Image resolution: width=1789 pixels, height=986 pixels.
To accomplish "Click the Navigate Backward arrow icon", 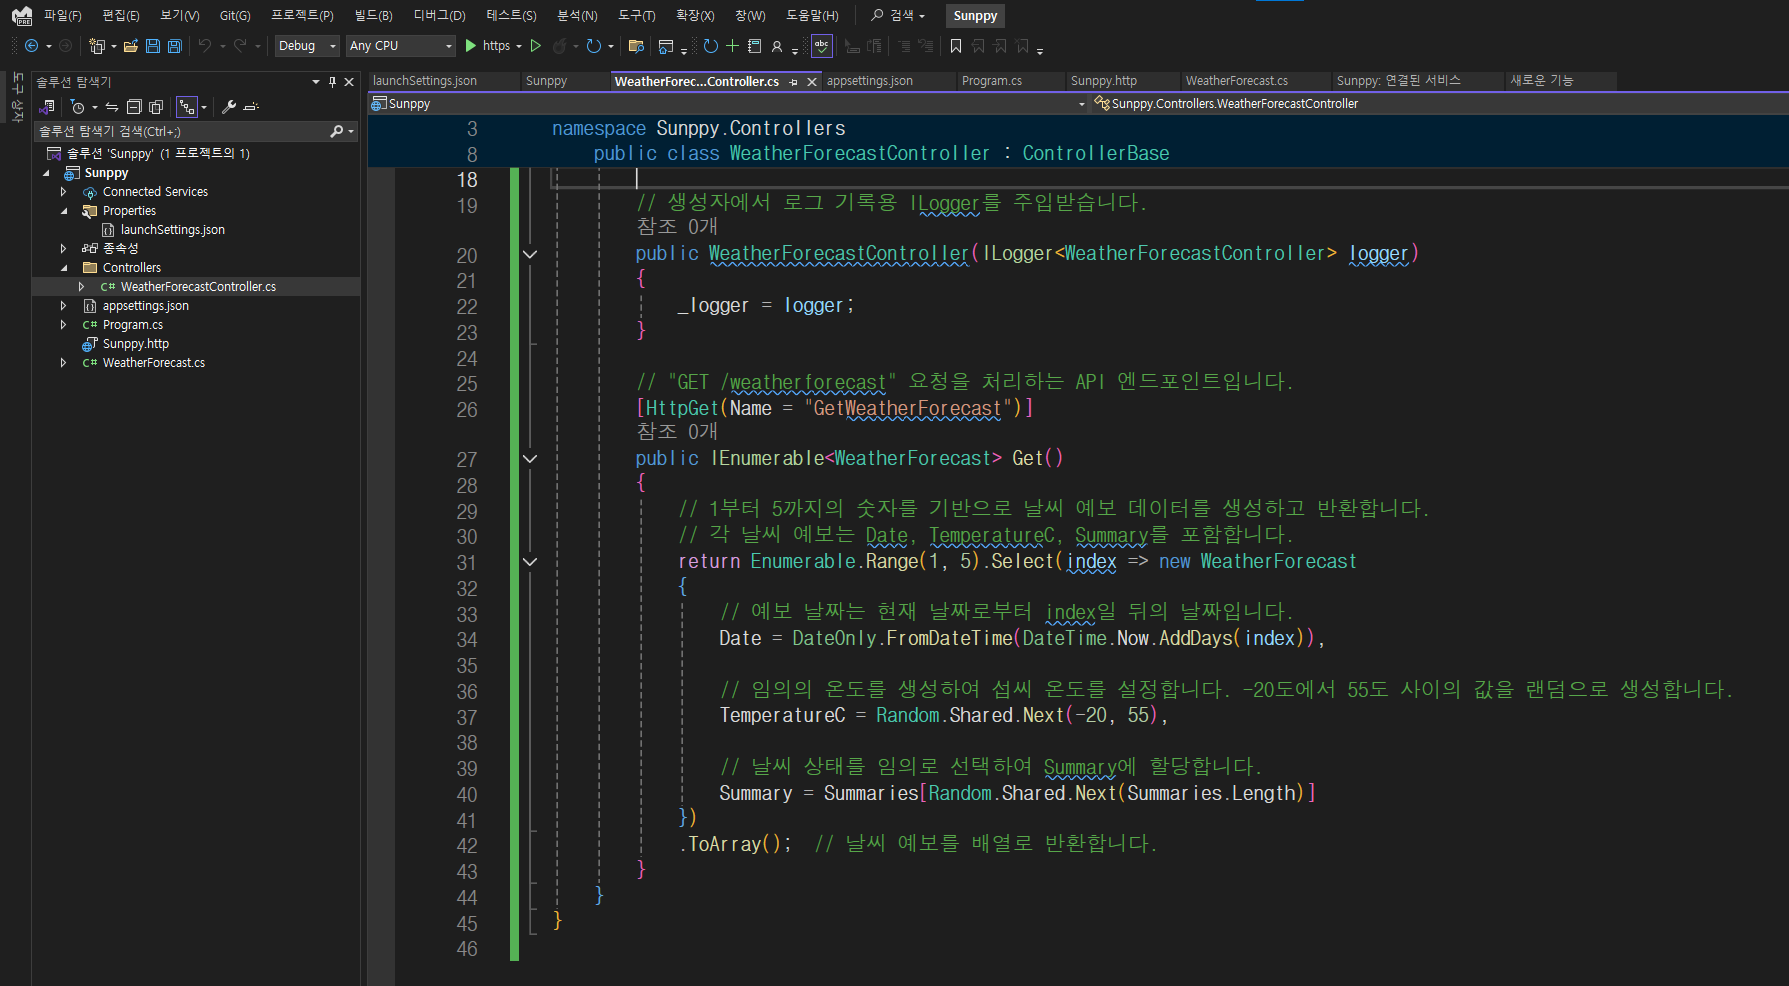I will click(x=32, y=46).
